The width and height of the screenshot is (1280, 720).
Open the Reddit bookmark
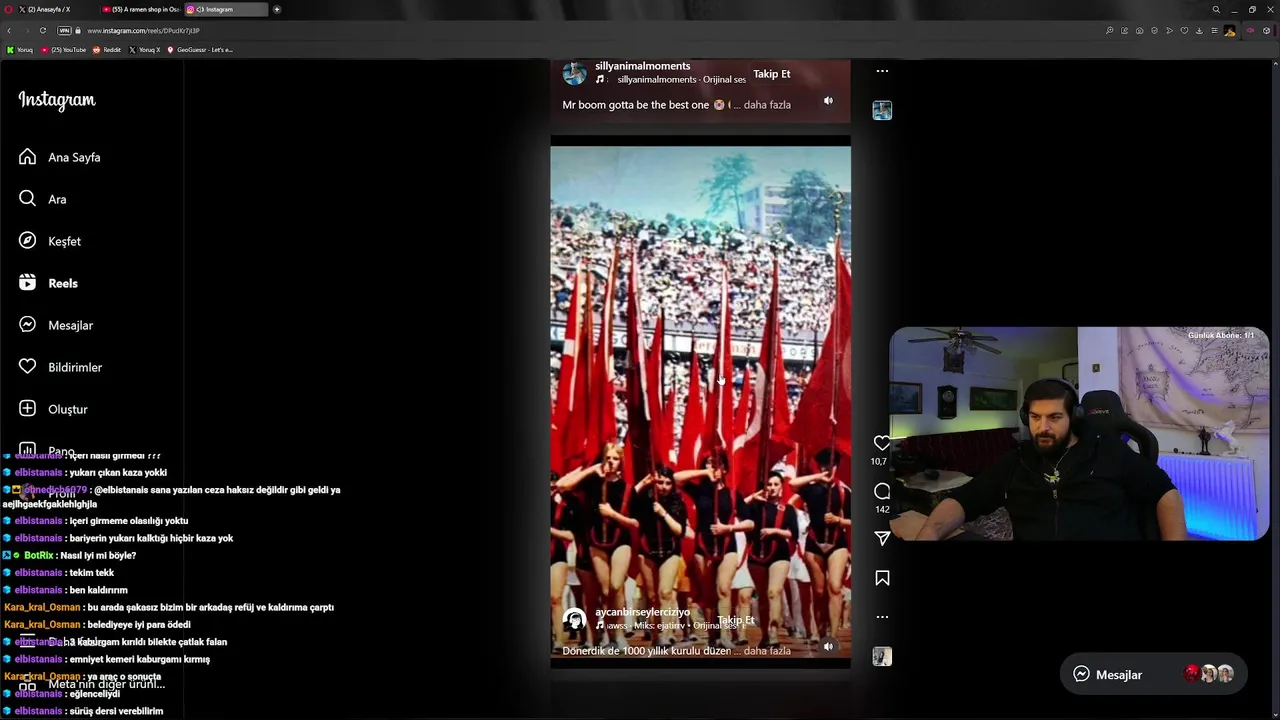coord(107,50)
